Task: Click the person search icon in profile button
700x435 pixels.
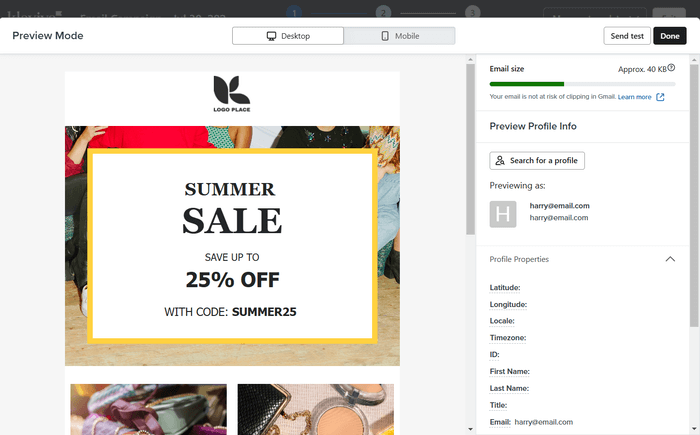Action: (x=500, y=160)
